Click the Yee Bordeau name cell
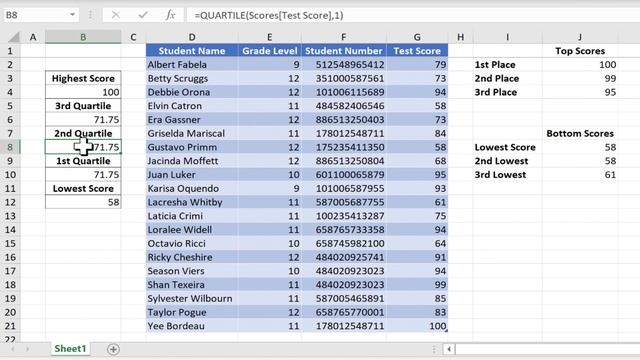Image resolution: width=640 pixels, height=360 pixels. [191, 326]
